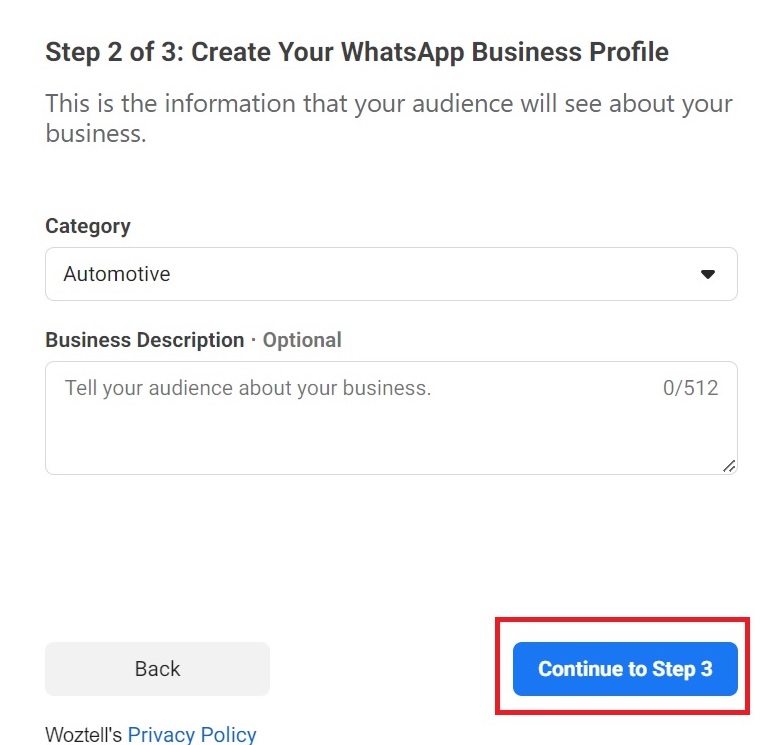
Task: Click the Automotive selected value text
Action: point(117,274)
